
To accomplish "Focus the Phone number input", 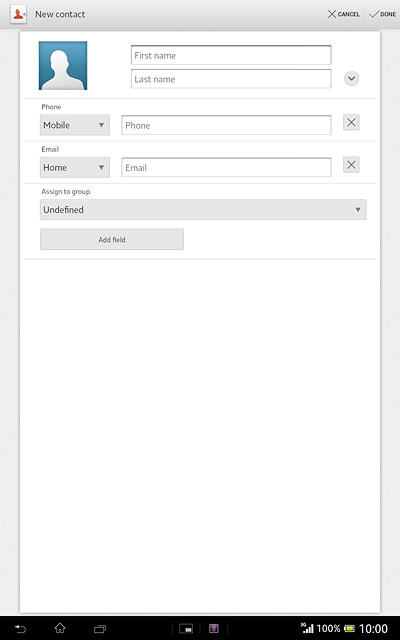I will pos(226,125).
